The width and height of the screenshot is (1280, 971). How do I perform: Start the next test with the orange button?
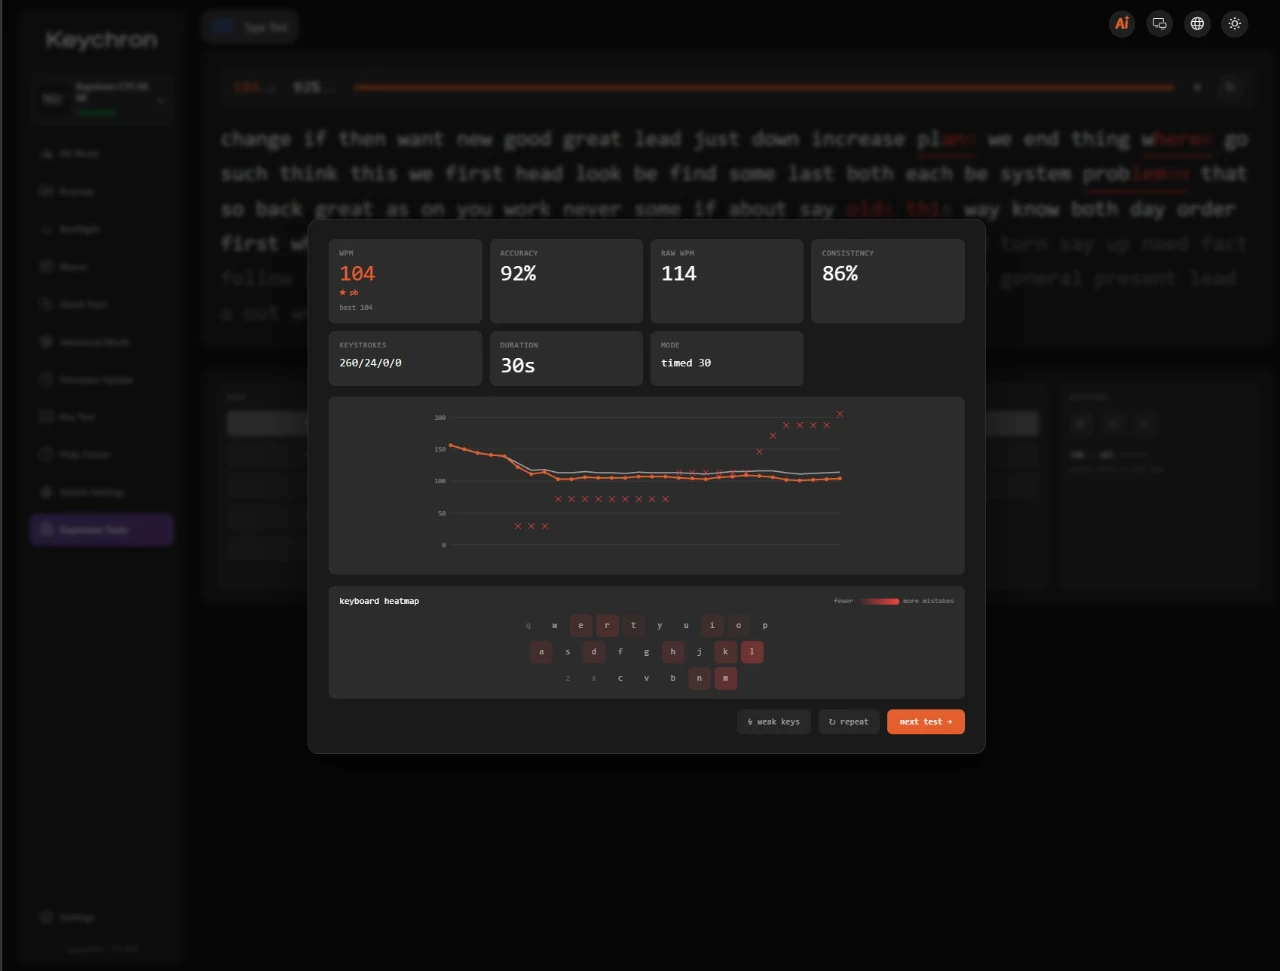[x=926, y=722]
